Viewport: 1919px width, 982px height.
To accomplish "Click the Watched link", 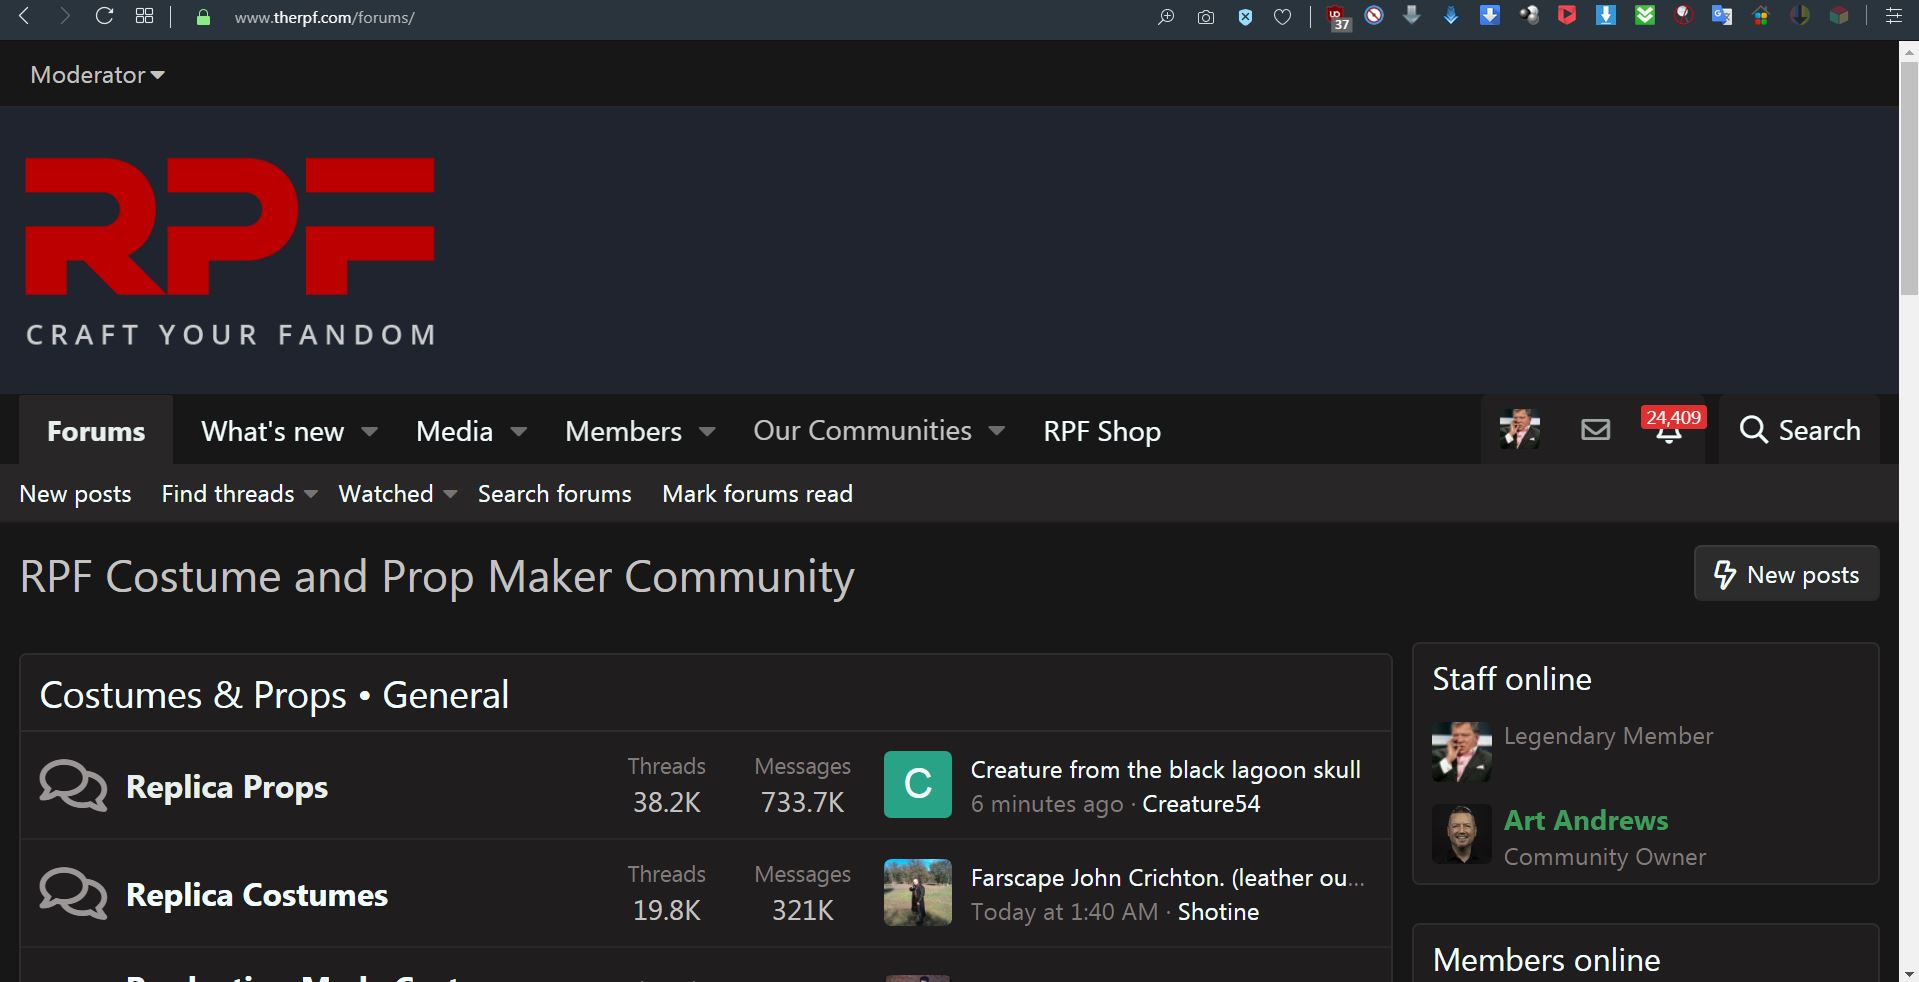I will (386, 494).
